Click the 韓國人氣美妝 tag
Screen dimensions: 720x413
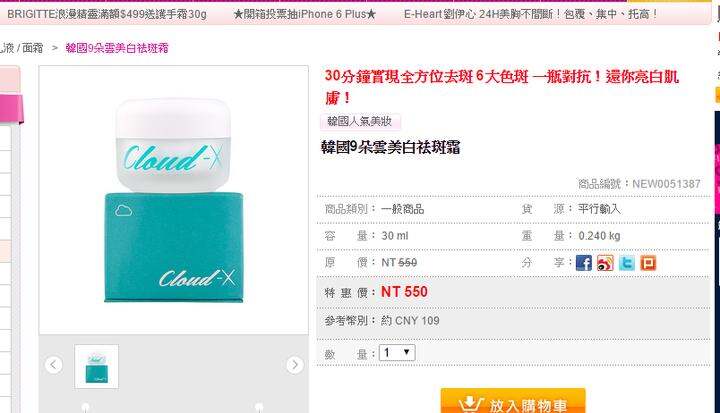tap(360, 122)
